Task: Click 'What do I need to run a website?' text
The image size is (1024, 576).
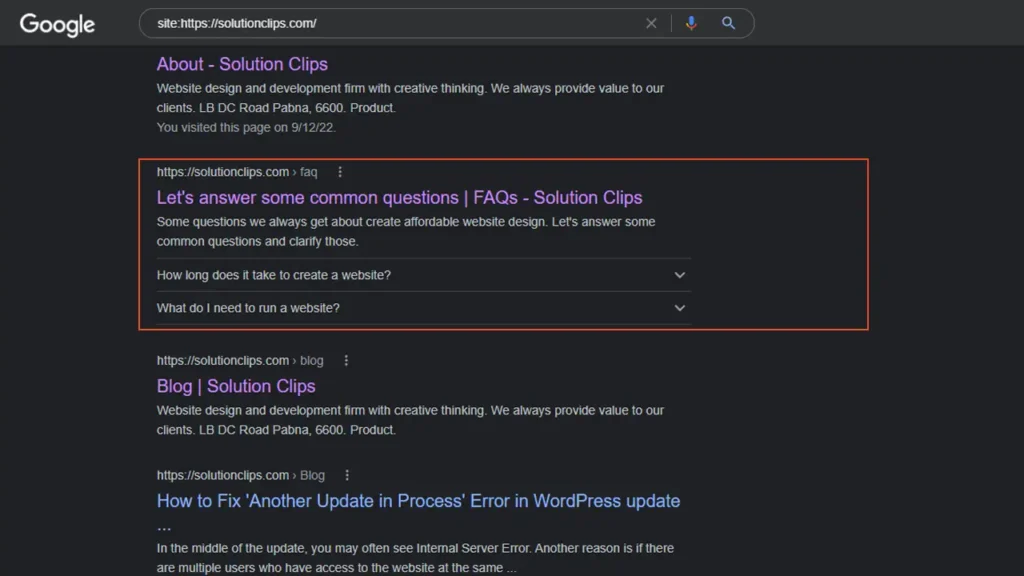Action: 248,308
